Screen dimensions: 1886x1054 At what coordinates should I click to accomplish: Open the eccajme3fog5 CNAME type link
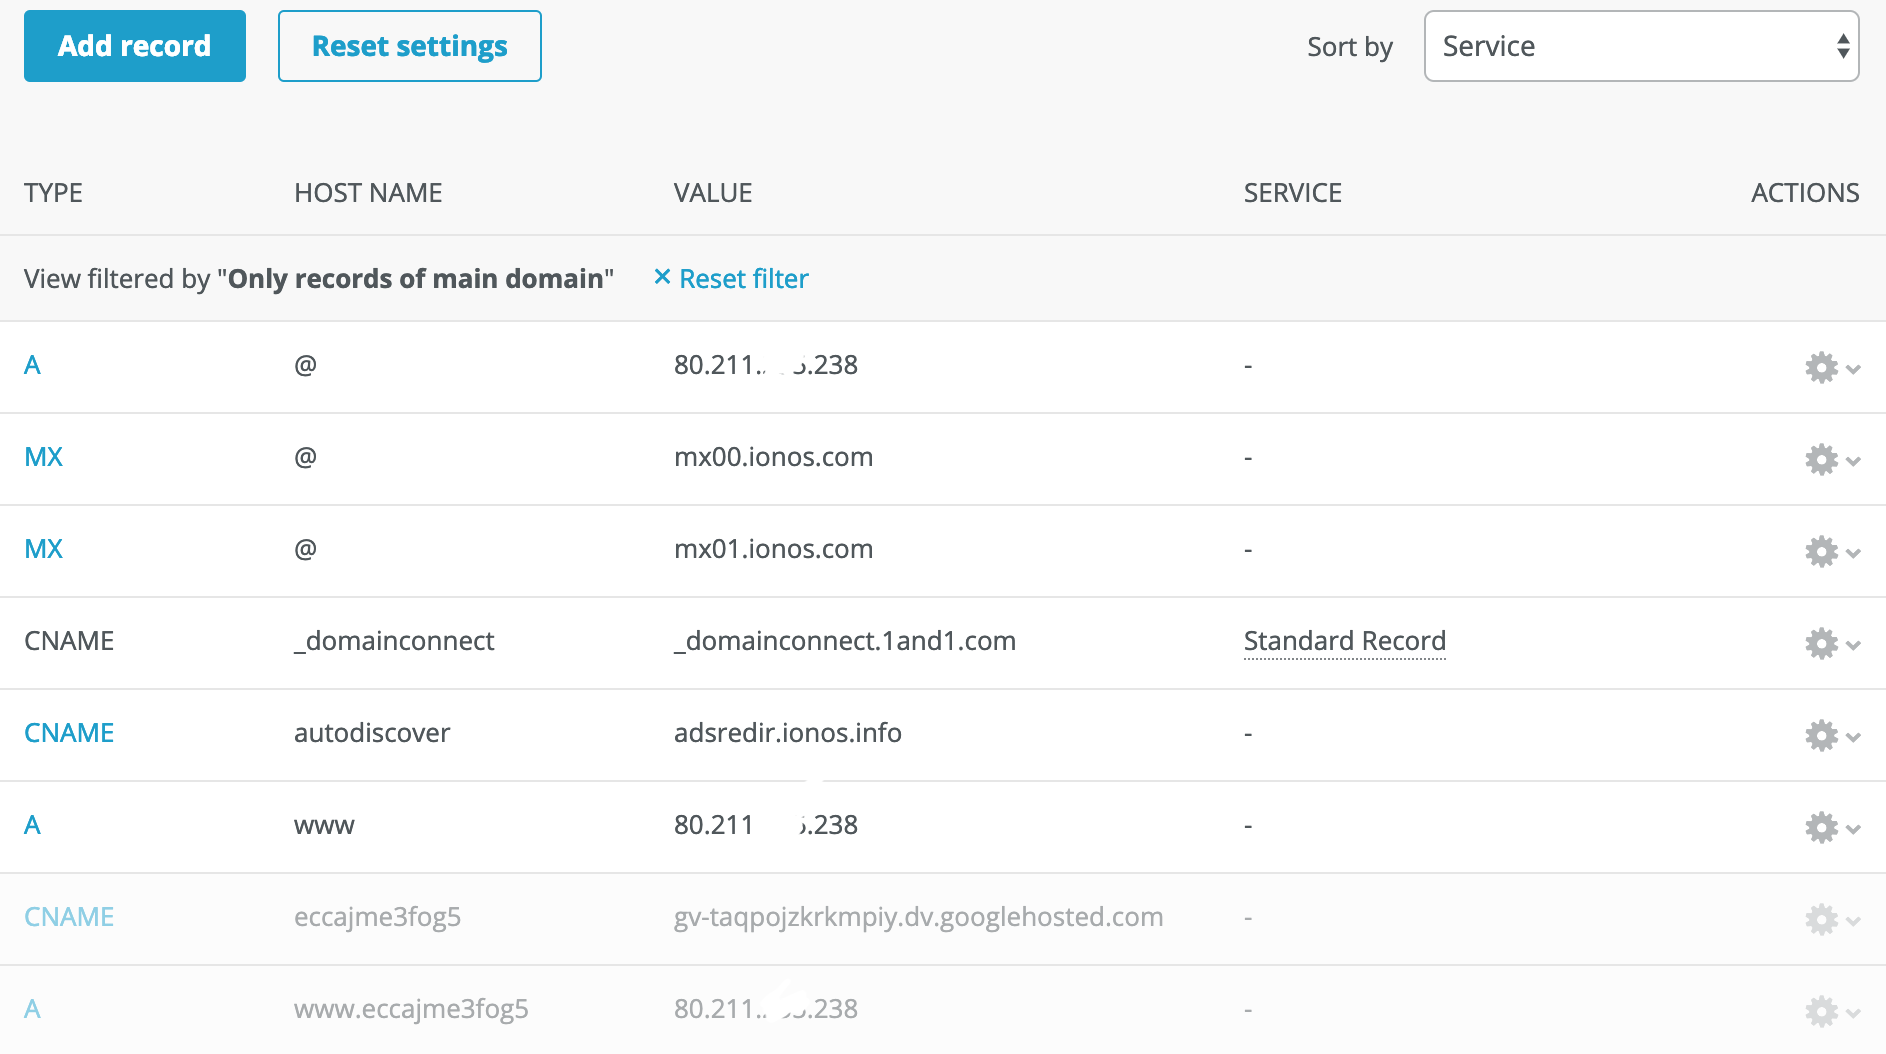pos(69,917)
